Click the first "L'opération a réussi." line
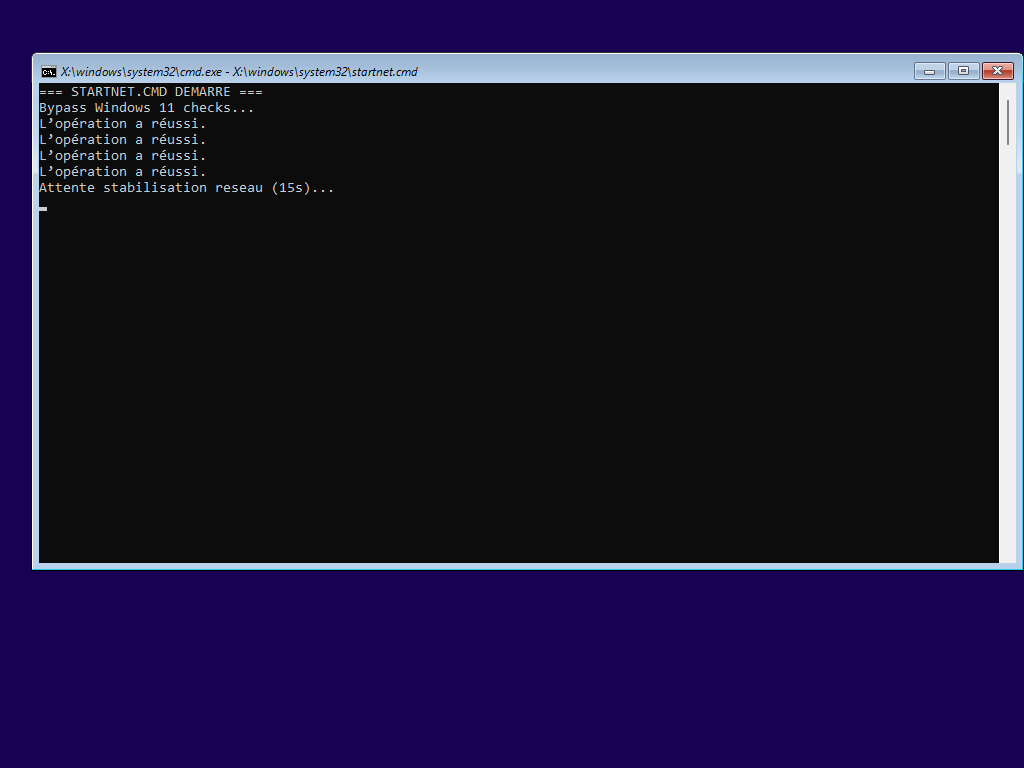The width and height of the screenshot is (1024, 768). (x=122, y=124)
